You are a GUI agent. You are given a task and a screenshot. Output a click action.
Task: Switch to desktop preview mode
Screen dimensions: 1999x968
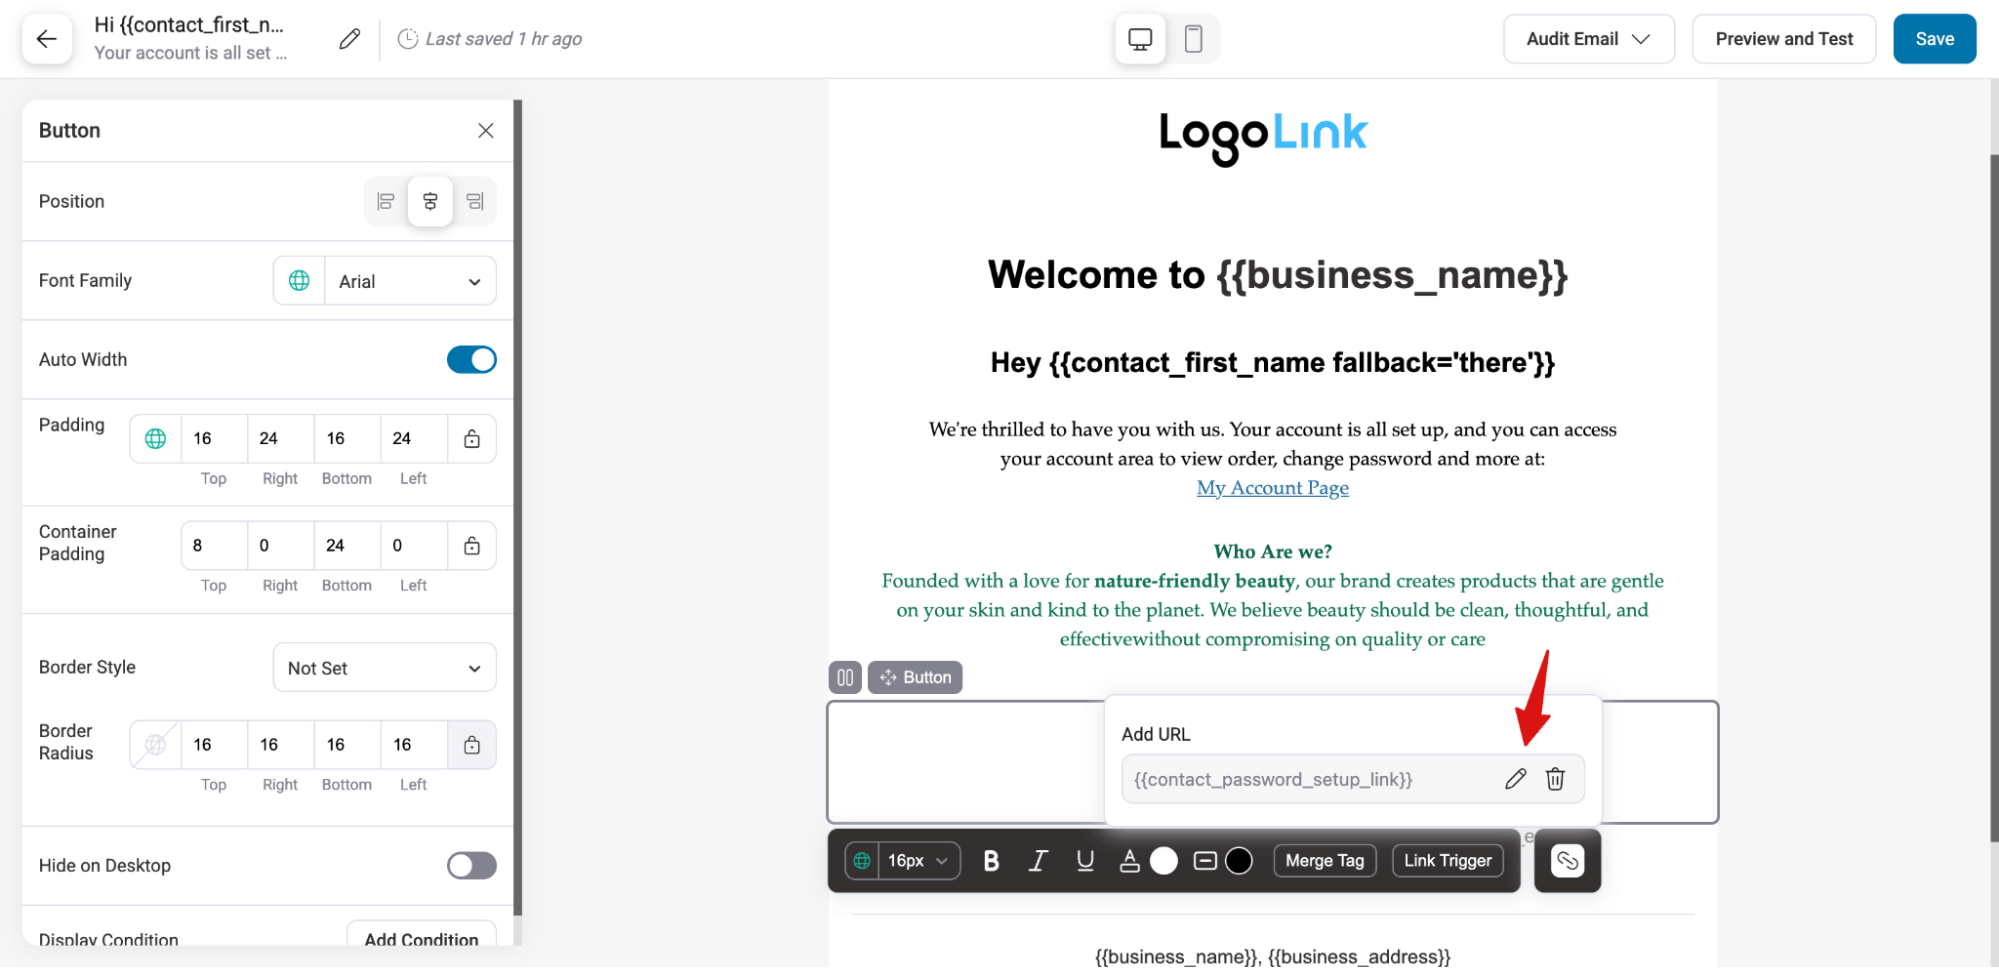tap(1139, 38)
